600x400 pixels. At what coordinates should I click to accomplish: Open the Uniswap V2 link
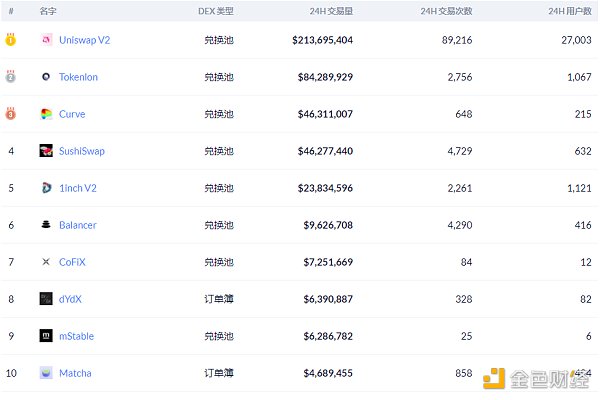point(83,40)
